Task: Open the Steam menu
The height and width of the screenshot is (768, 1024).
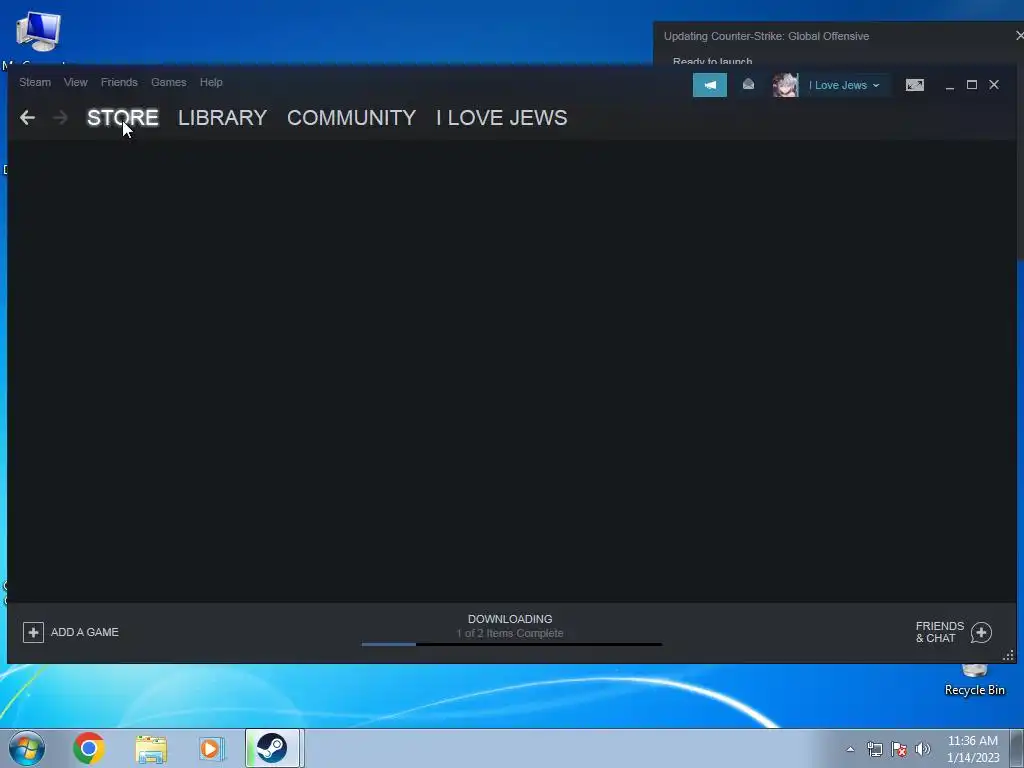Action: click(35, 82)
